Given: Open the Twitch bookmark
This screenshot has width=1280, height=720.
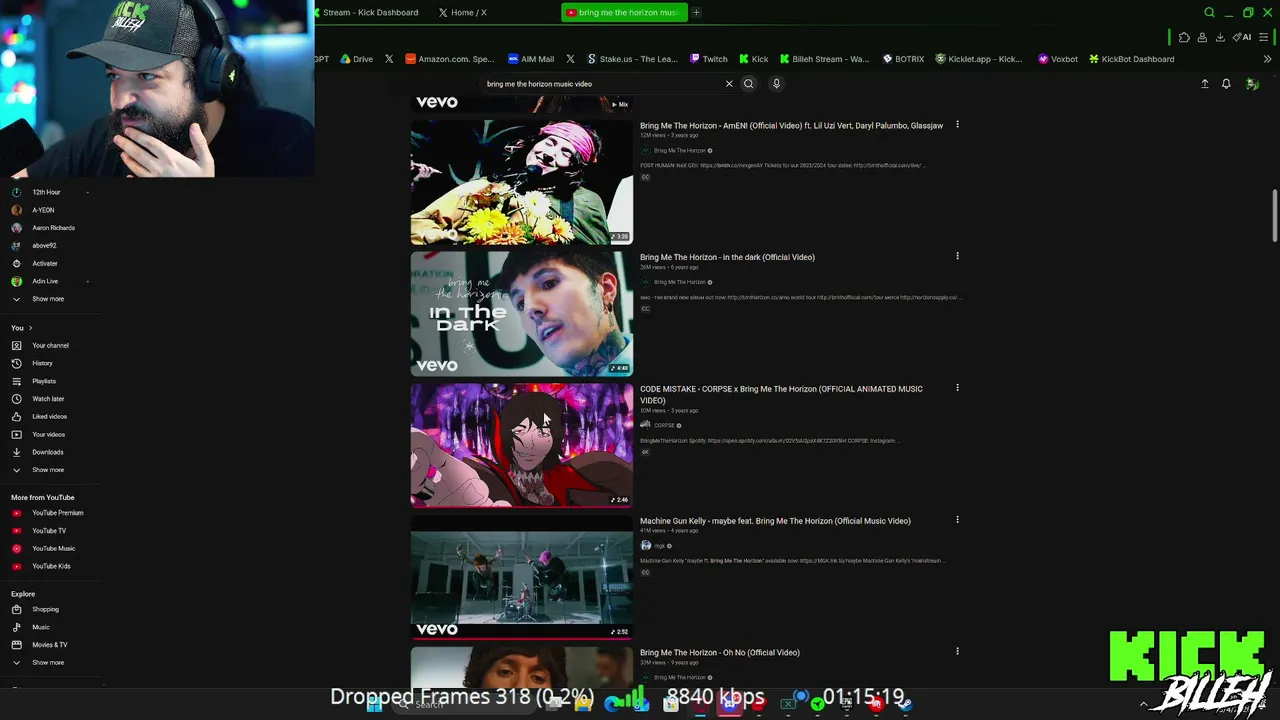Looking at the screenshot, I should click(x=709, y=59).
